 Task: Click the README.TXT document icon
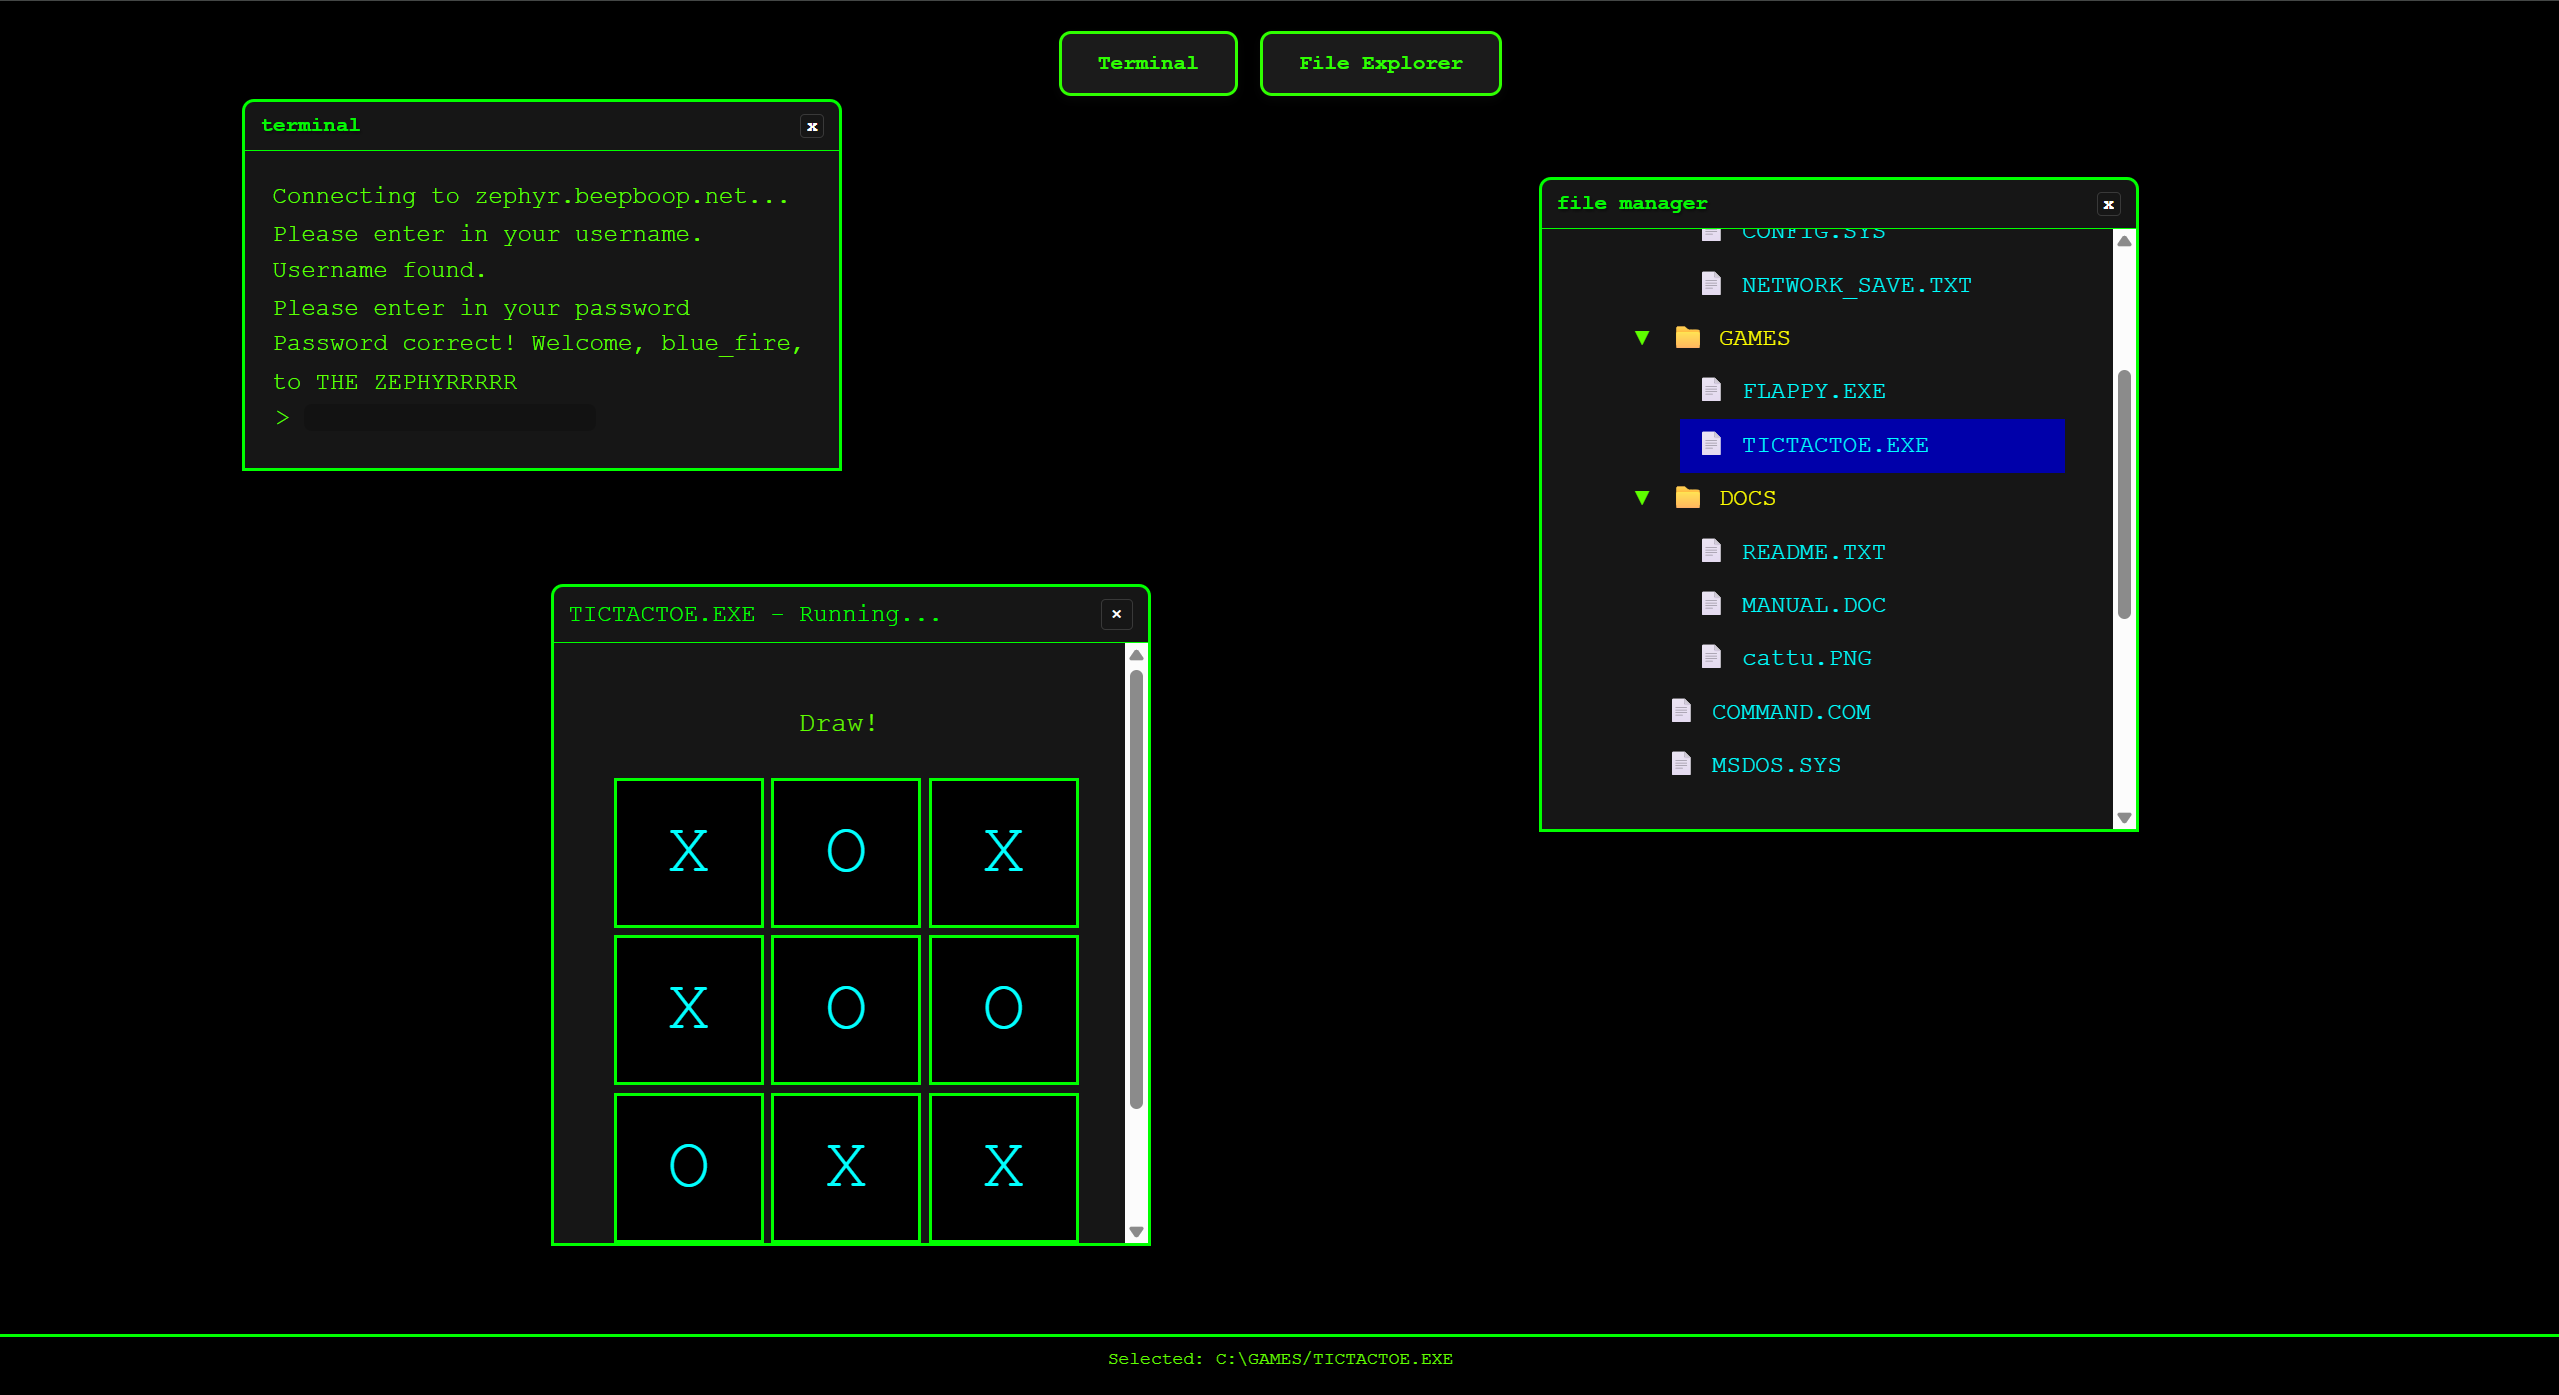tap(1711, 551)
